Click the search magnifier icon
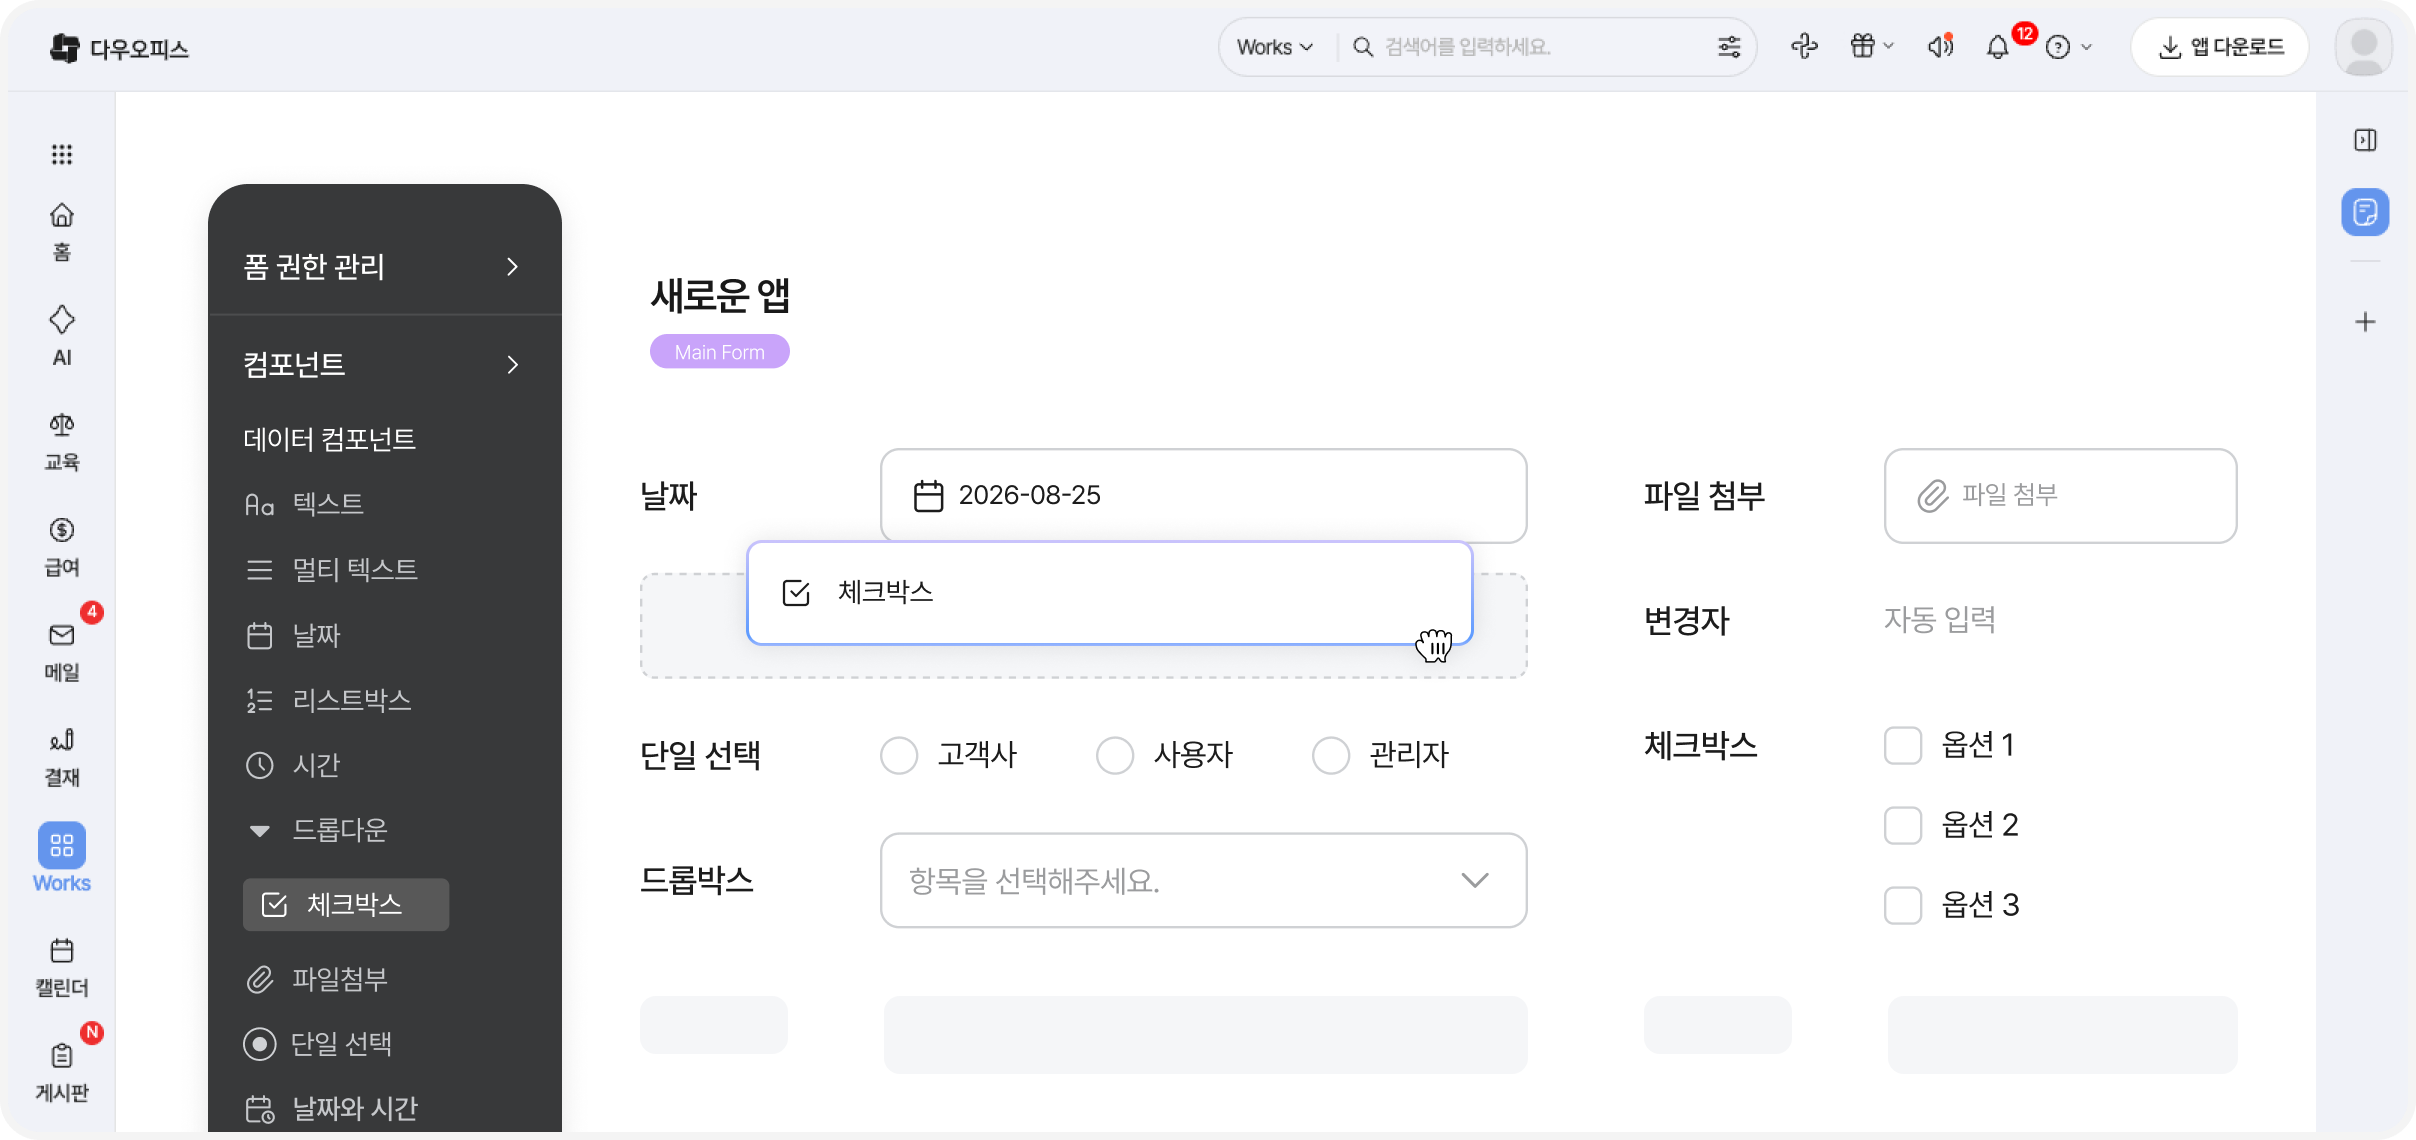Viewport: 2416px width, 1140px height. pyautogui.click(x=1362, y=47)
